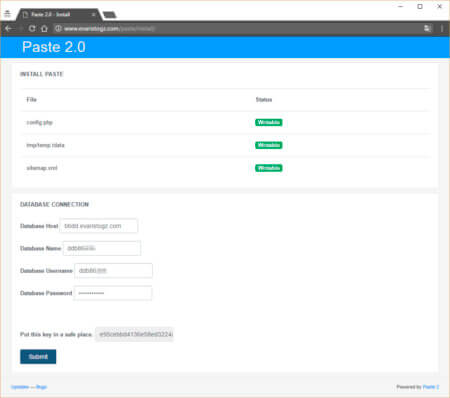Select the security key field
The image size is (450, 398).
click(135, 334)
